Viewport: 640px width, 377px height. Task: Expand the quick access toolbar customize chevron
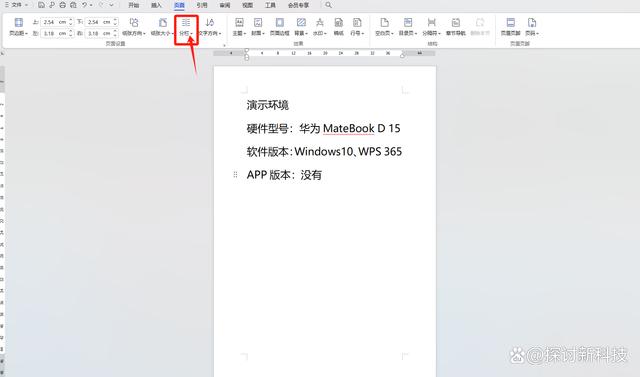point(111,5)
